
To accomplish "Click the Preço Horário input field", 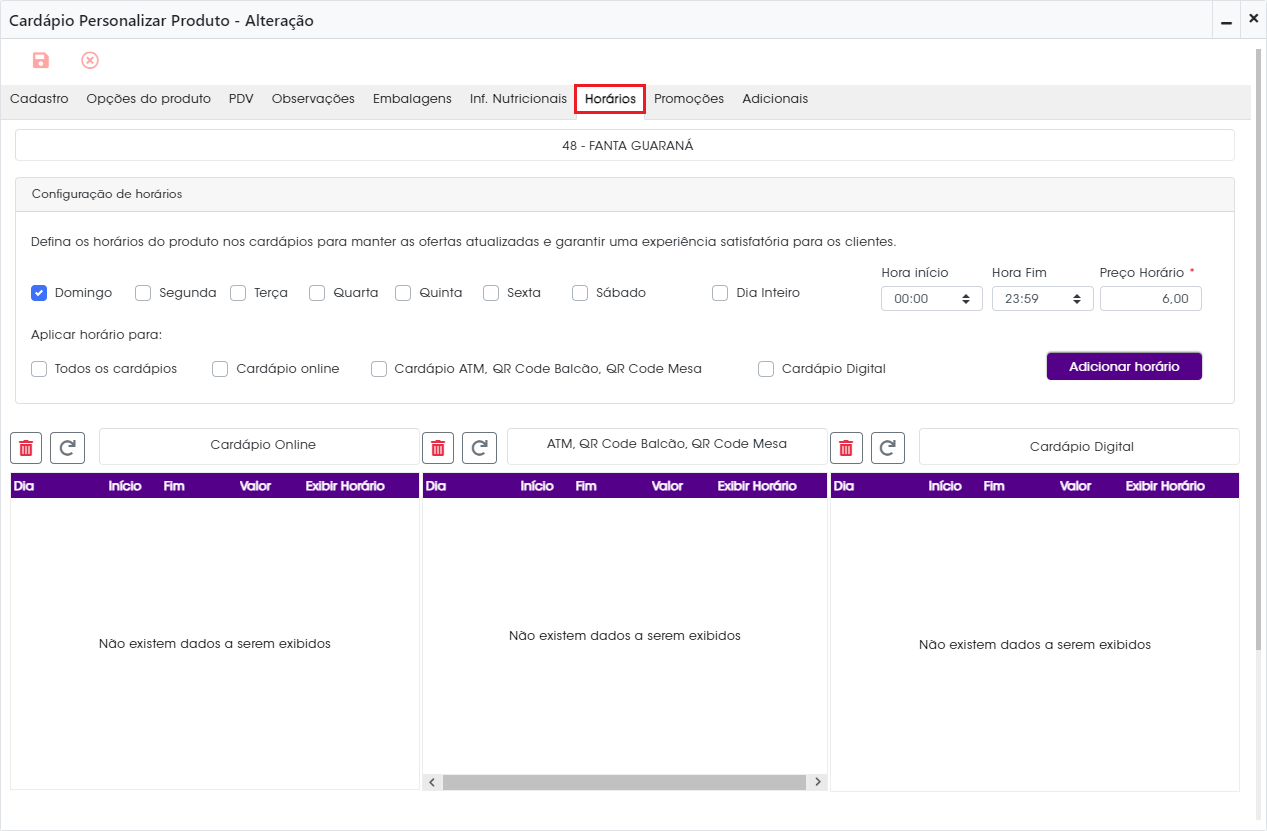I will 1151,299.
